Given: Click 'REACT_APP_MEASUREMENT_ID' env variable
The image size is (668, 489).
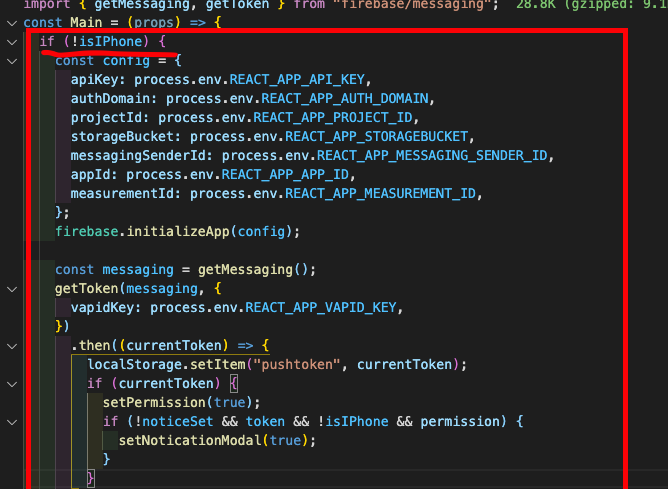Looking at the screenshot, I should coord(380,194).
